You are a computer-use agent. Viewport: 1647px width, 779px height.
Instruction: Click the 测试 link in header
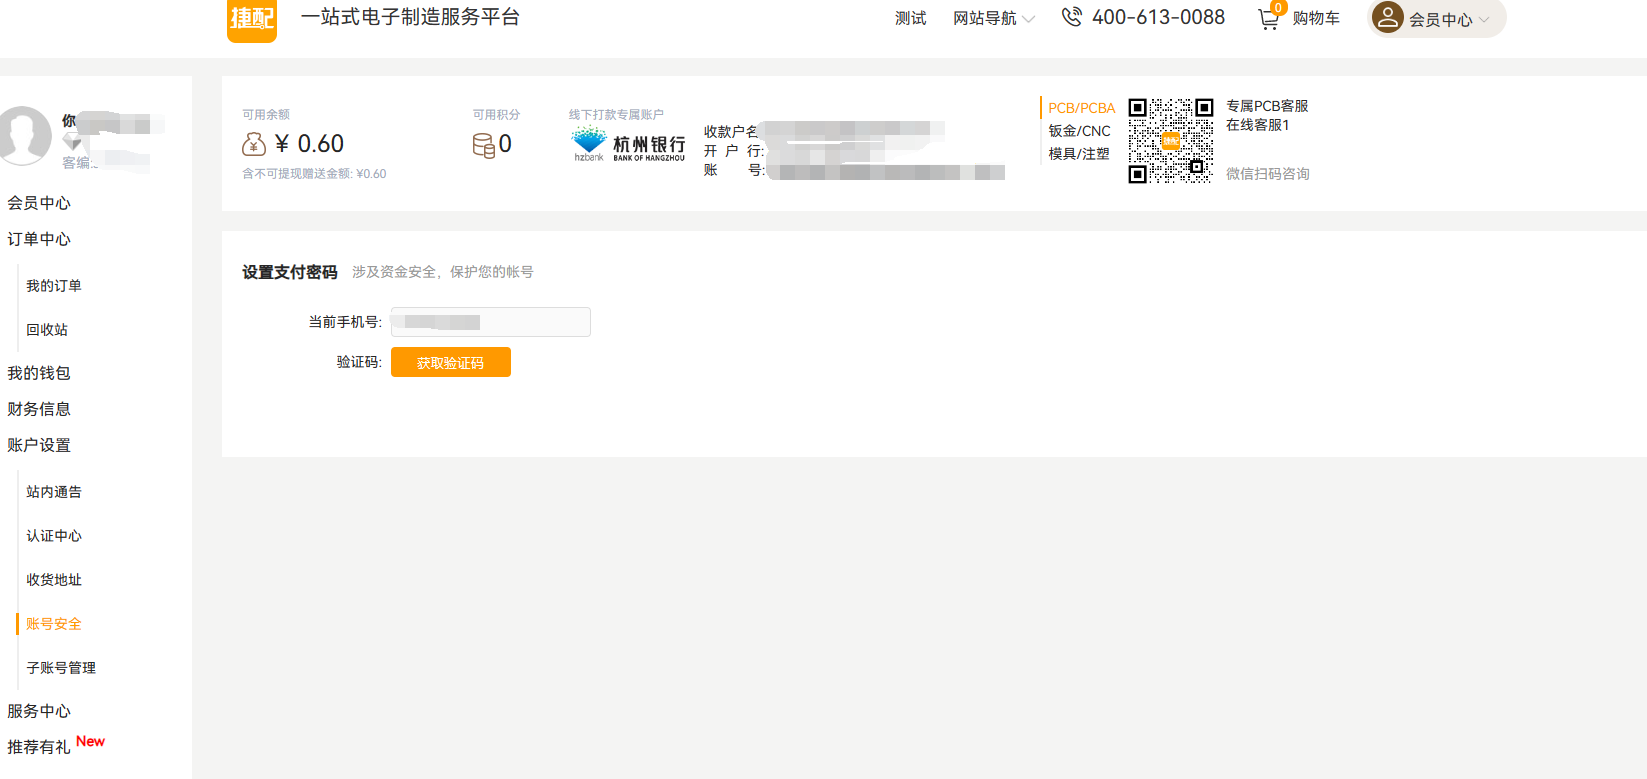(910, 18)
